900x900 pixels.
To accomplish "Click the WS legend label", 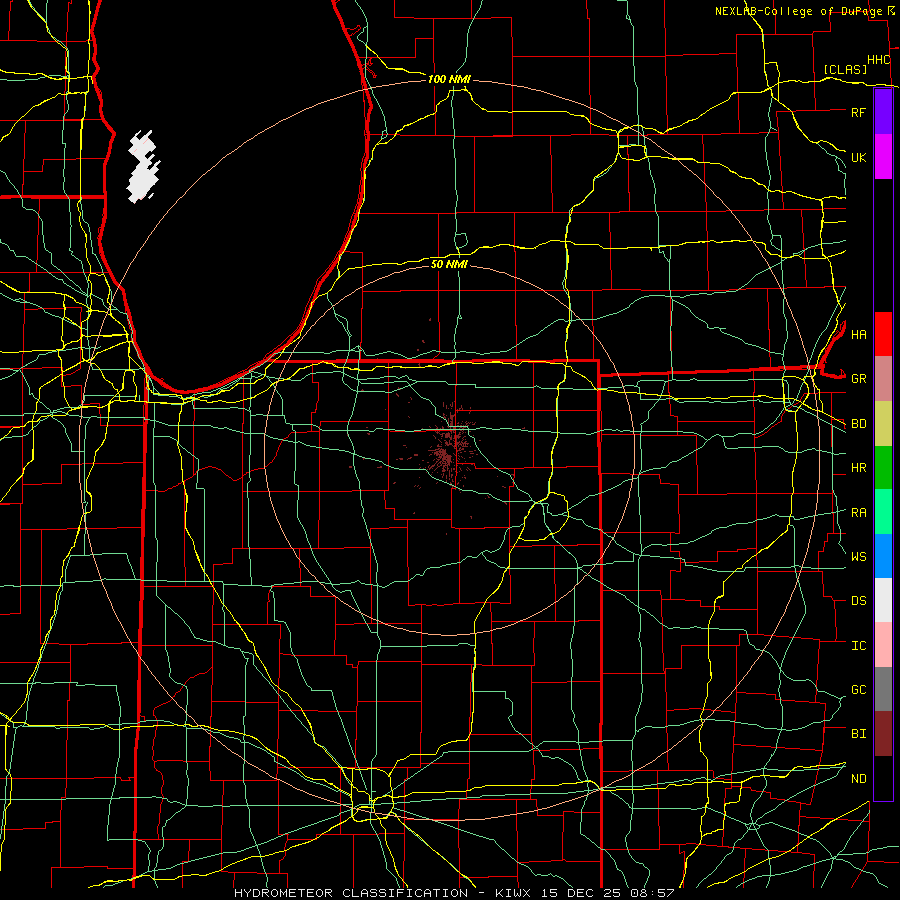I will coord(859,556).
